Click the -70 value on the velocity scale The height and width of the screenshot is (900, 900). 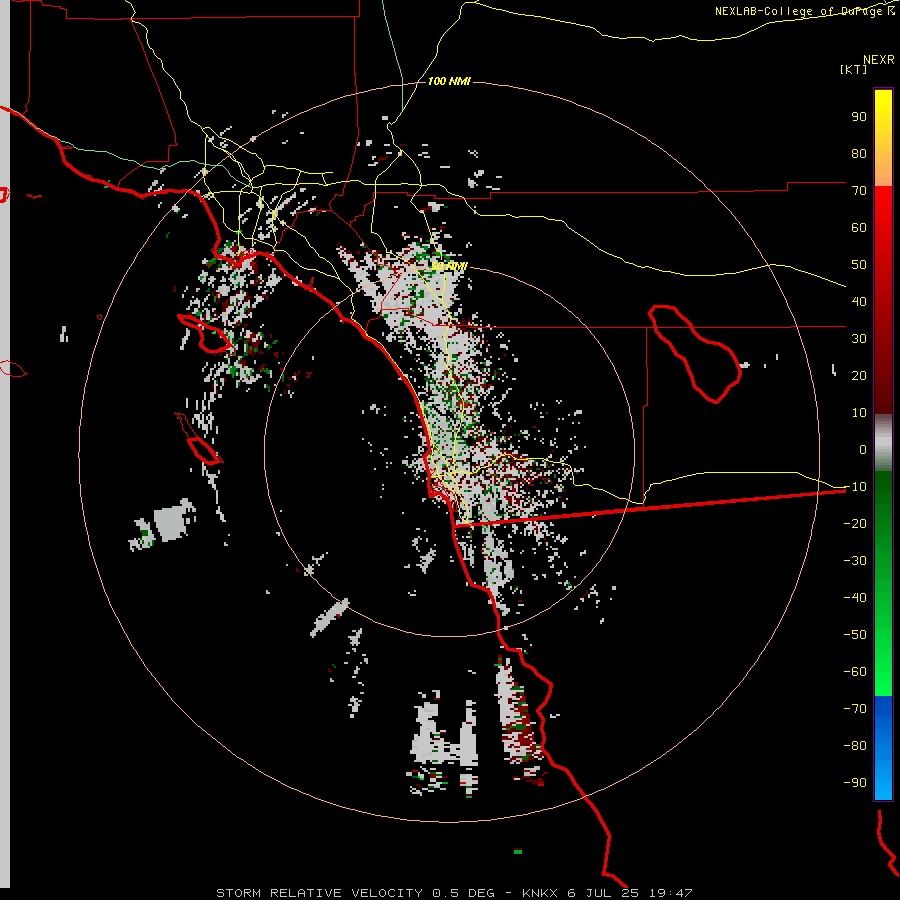click(x=855, y=708)
